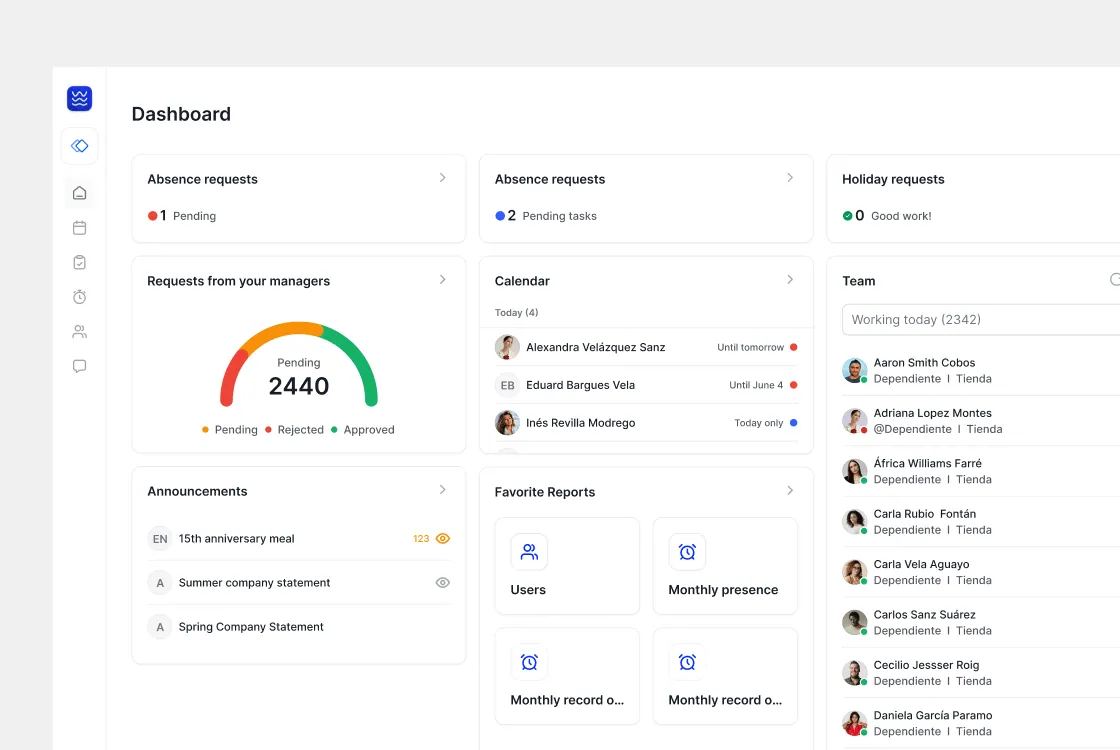Open the Spring Company Statement announcement
The image size is (1120, 750).
pyautogui.click(x=299, y=627)
